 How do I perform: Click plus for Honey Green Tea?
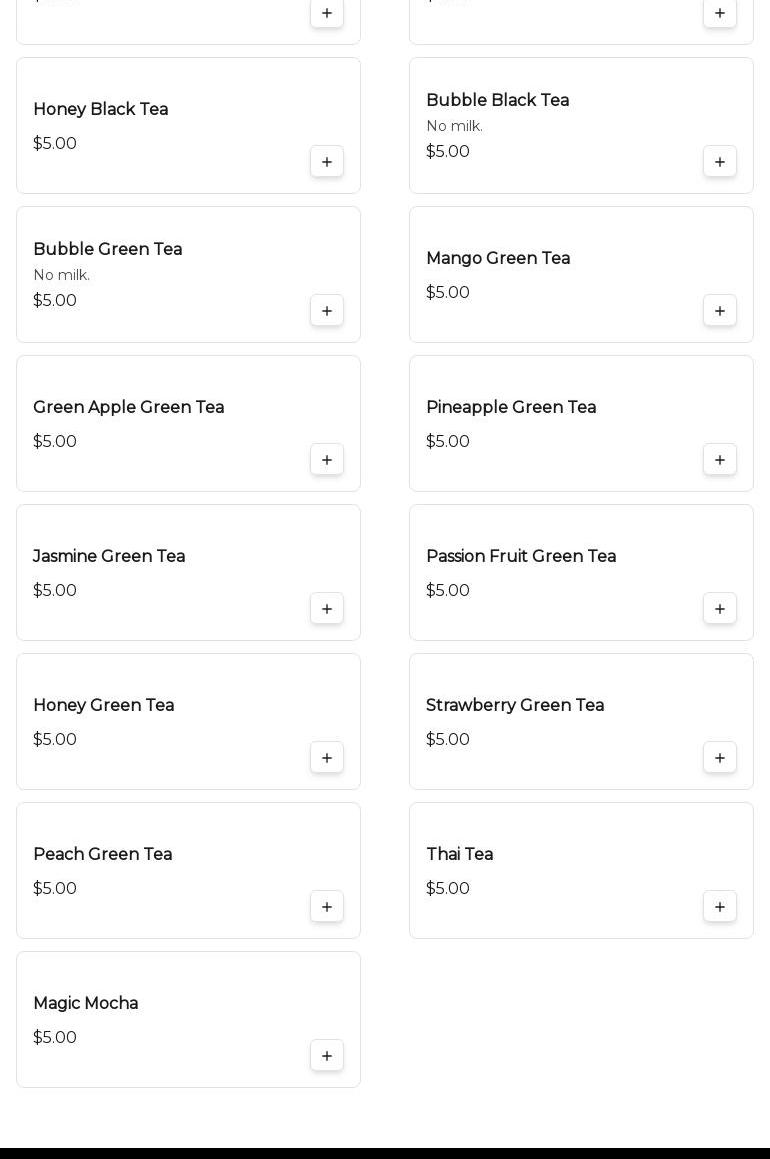coord(327,758)
